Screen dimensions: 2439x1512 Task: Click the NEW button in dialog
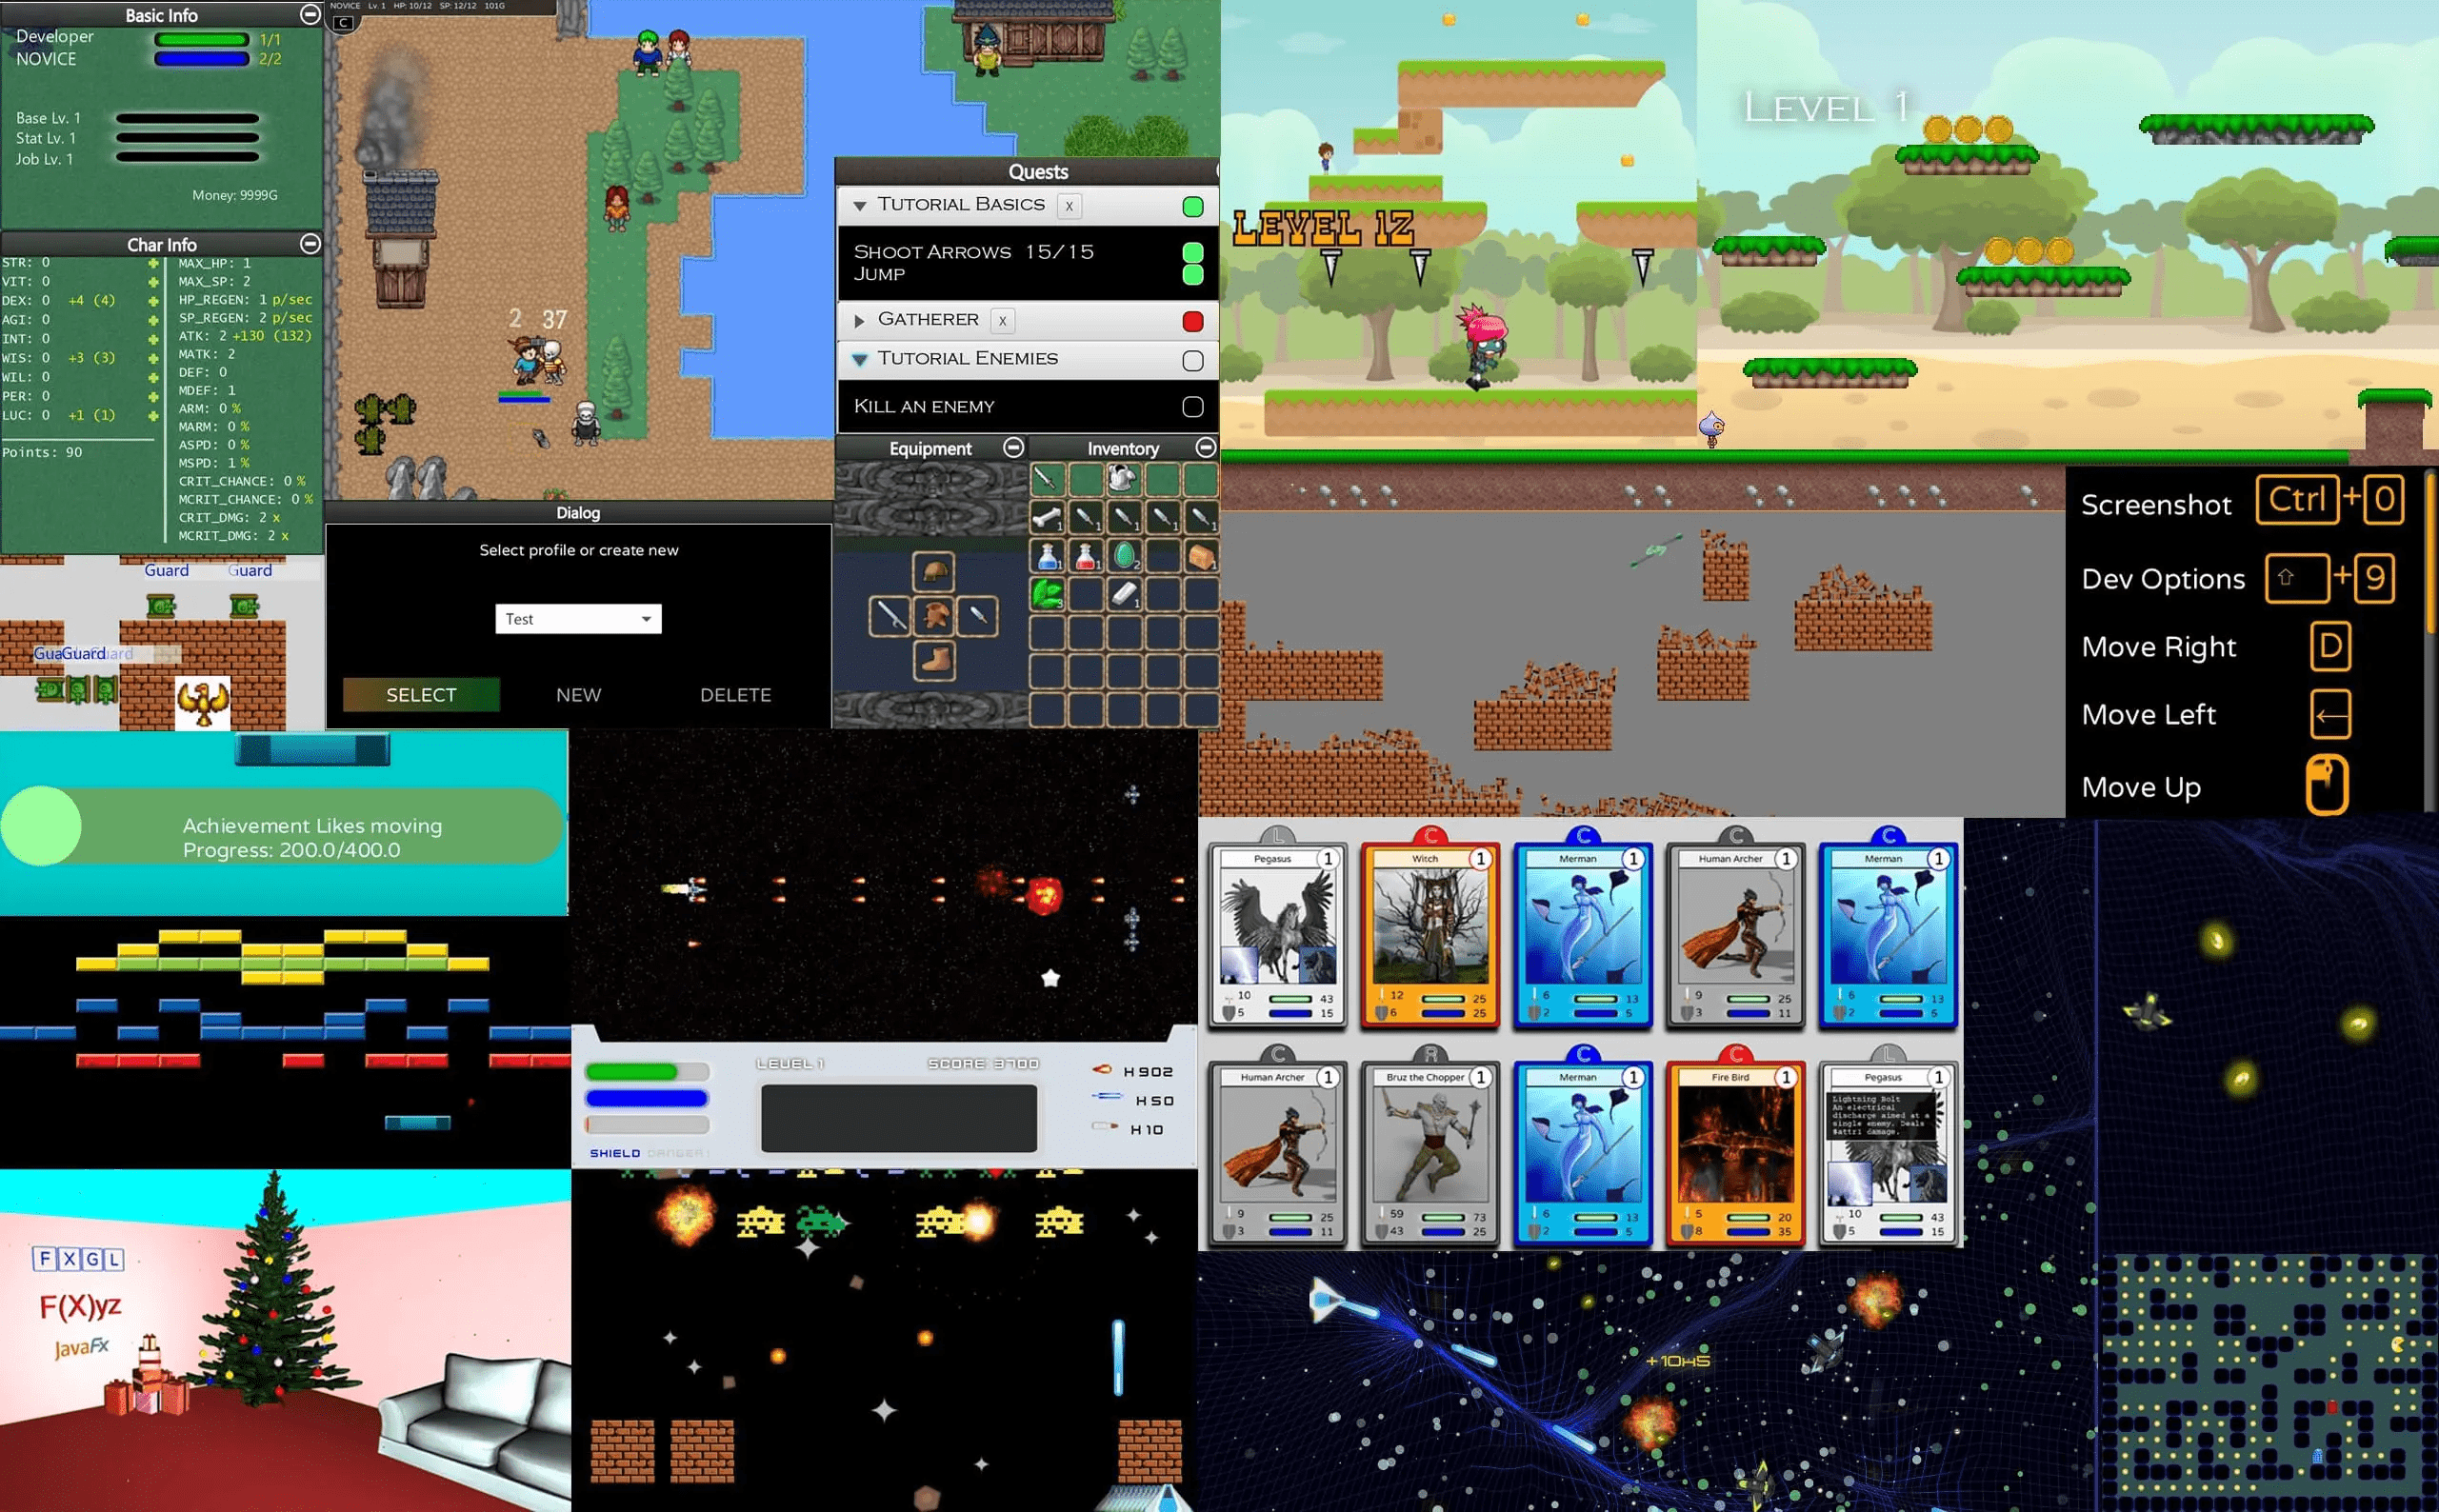point(575,693)
